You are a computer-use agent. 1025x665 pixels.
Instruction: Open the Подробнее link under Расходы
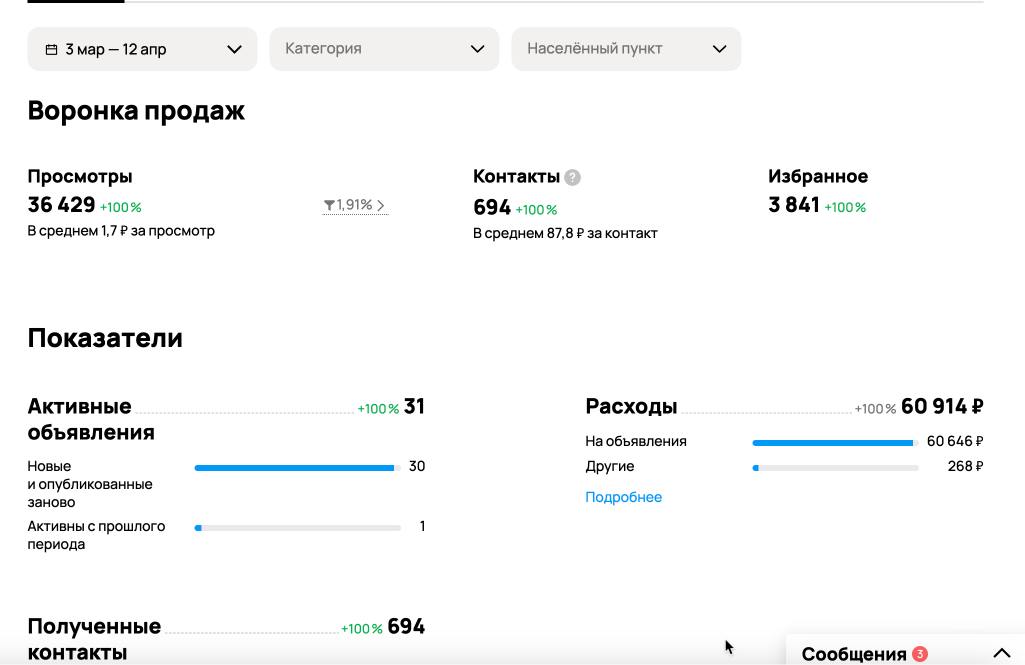click(623, 497)
